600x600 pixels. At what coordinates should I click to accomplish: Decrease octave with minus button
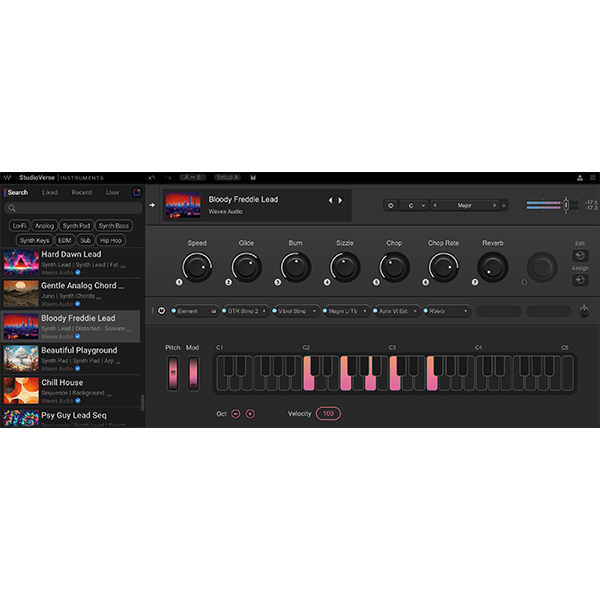coord(236,414)
